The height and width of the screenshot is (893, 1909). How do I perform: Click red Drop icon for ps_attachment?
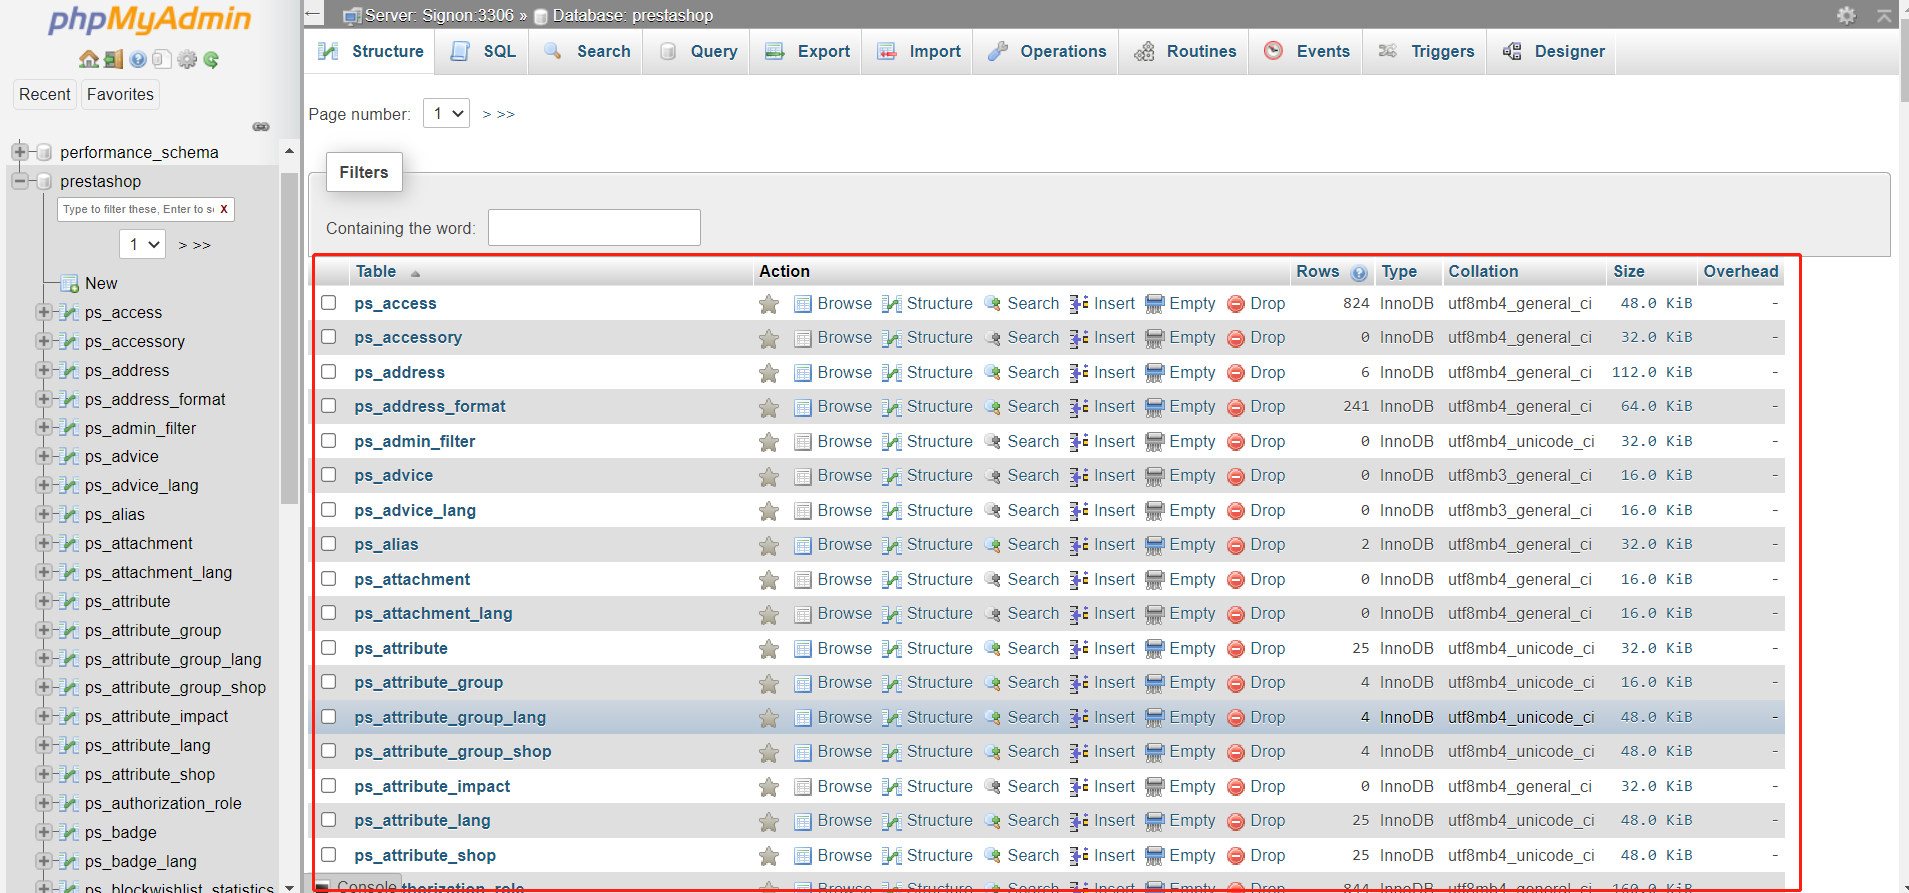[x=1235, y=580]
